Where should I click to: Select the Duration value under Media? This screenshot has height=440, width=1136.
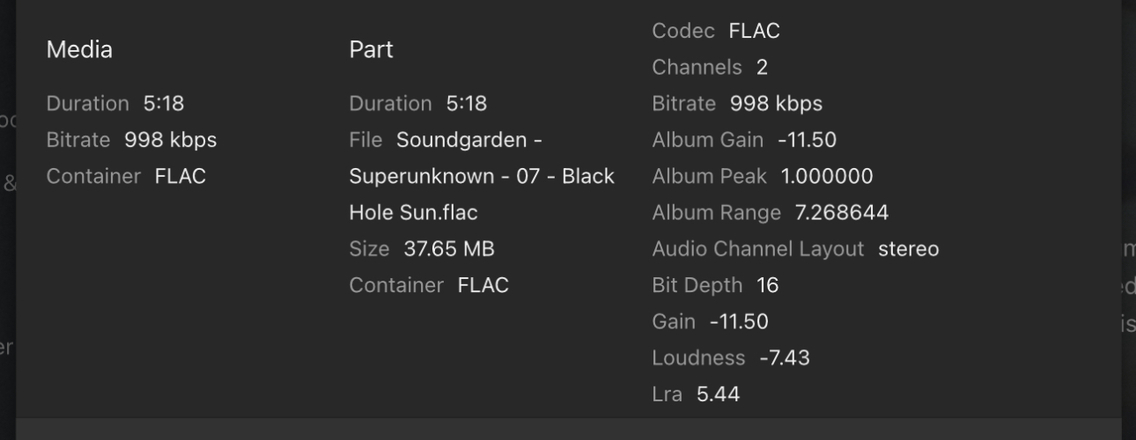(x=163, y=103)
